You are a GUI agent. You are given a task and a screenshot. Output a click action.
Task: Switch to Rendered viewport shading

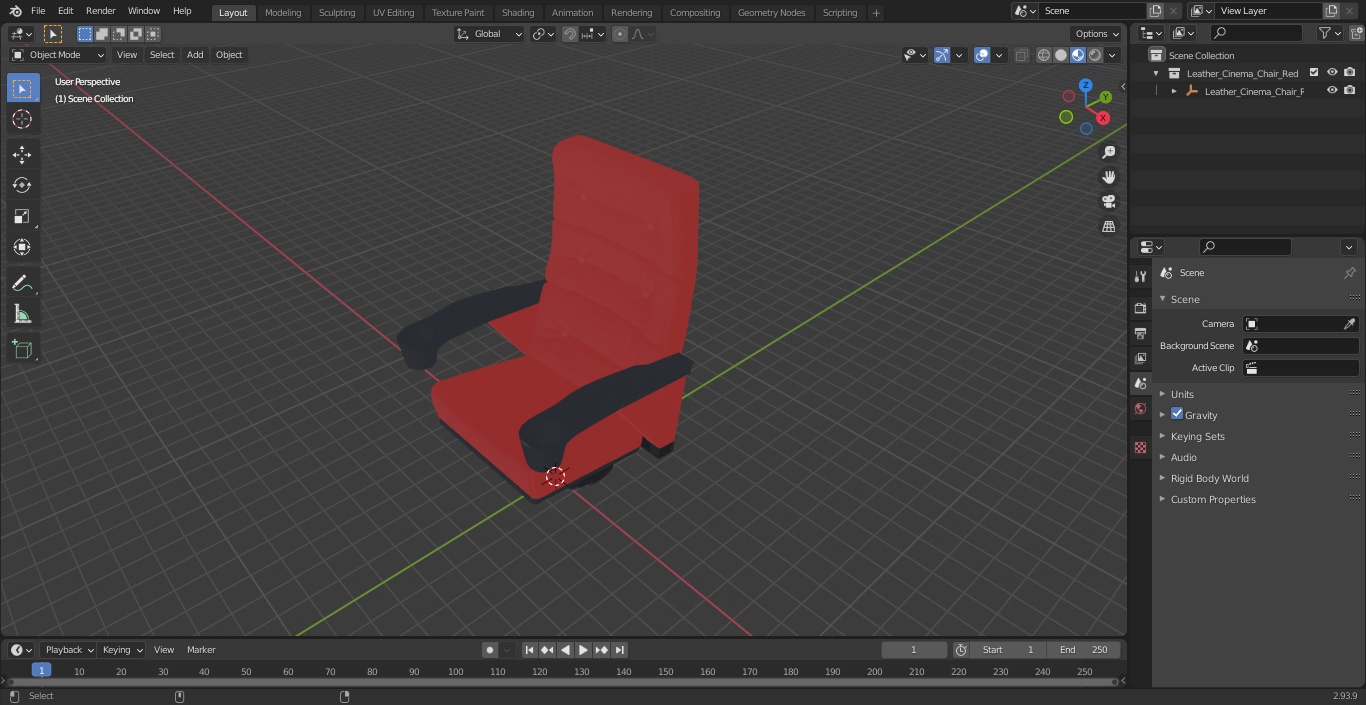[x=1095, y=55]
